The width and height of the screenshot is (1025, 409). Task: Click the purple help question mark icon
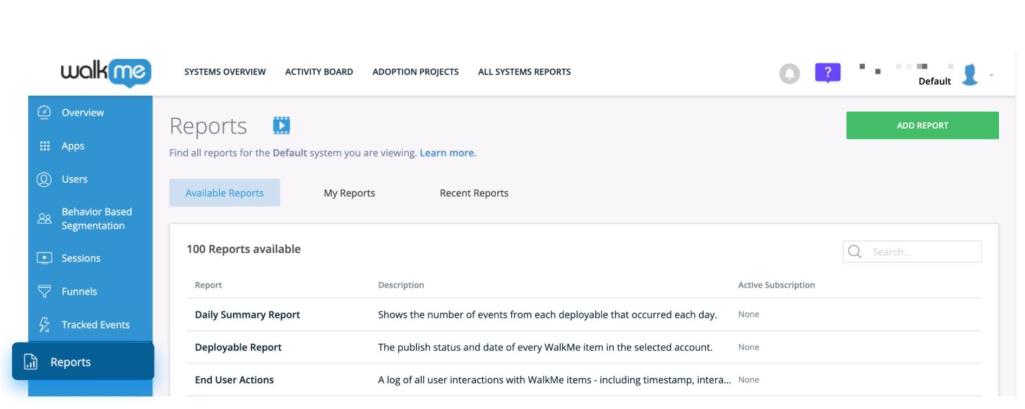coord(827,73)
